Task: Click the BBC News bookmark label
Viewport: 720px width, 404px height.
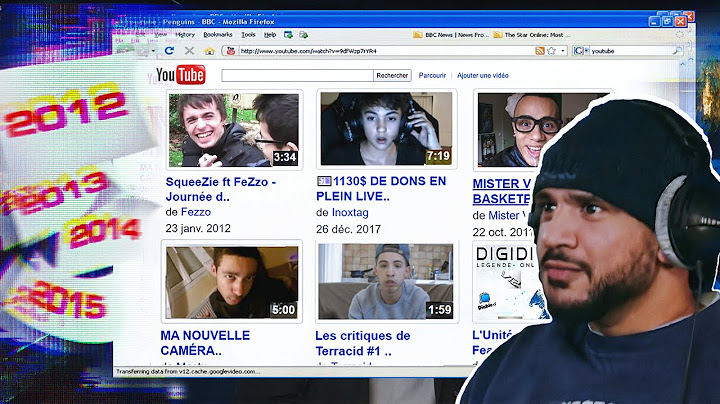Action: pos(457,35)
